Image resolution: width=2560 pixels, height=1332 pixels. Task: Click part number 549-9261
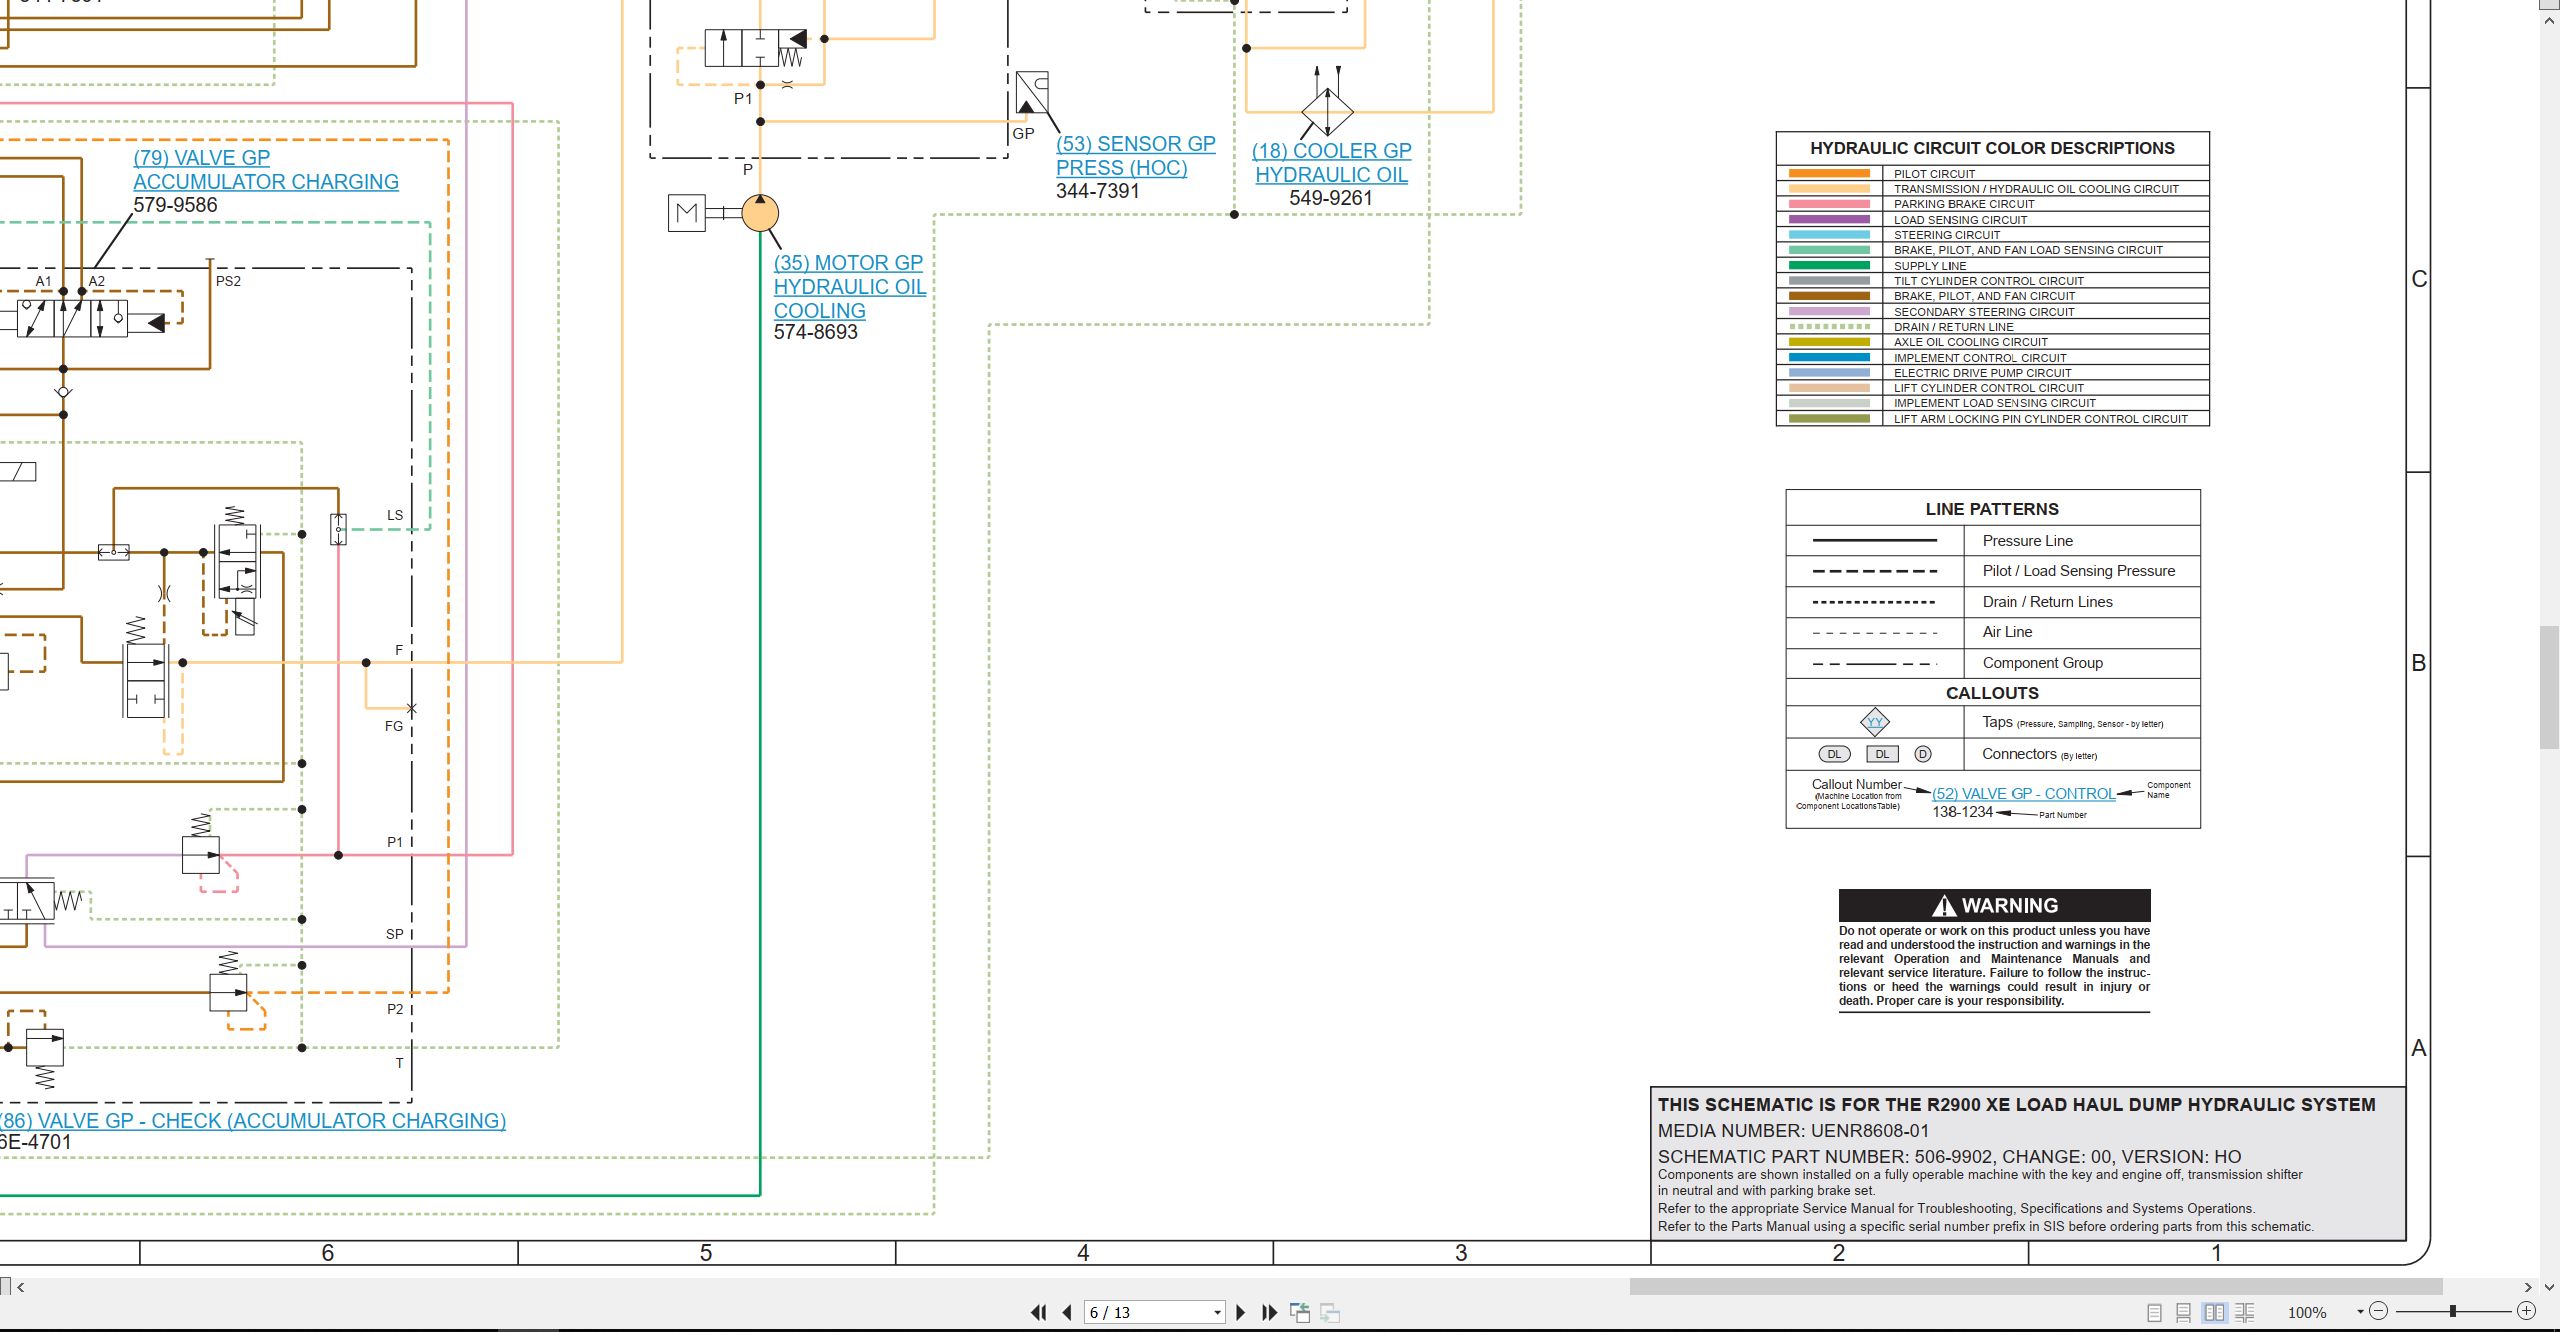[x=1331, y=198]
